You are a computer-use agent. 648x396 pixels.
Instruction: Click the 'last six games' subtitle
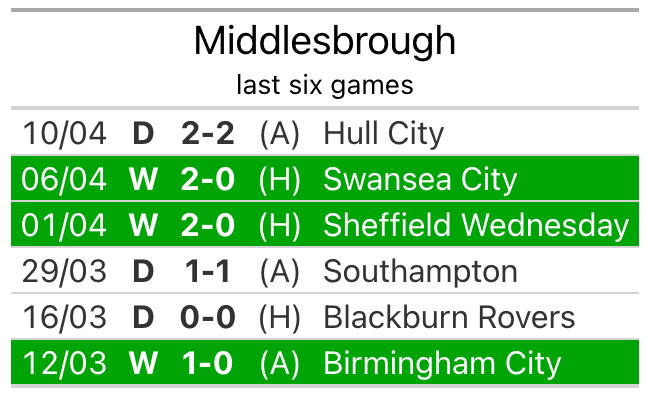325,85
